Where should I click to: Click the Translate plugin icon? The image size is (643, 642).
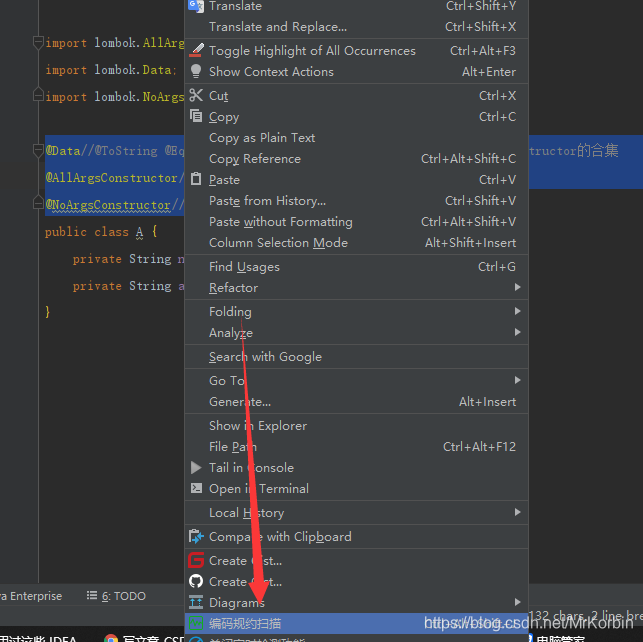click(196, 6)
